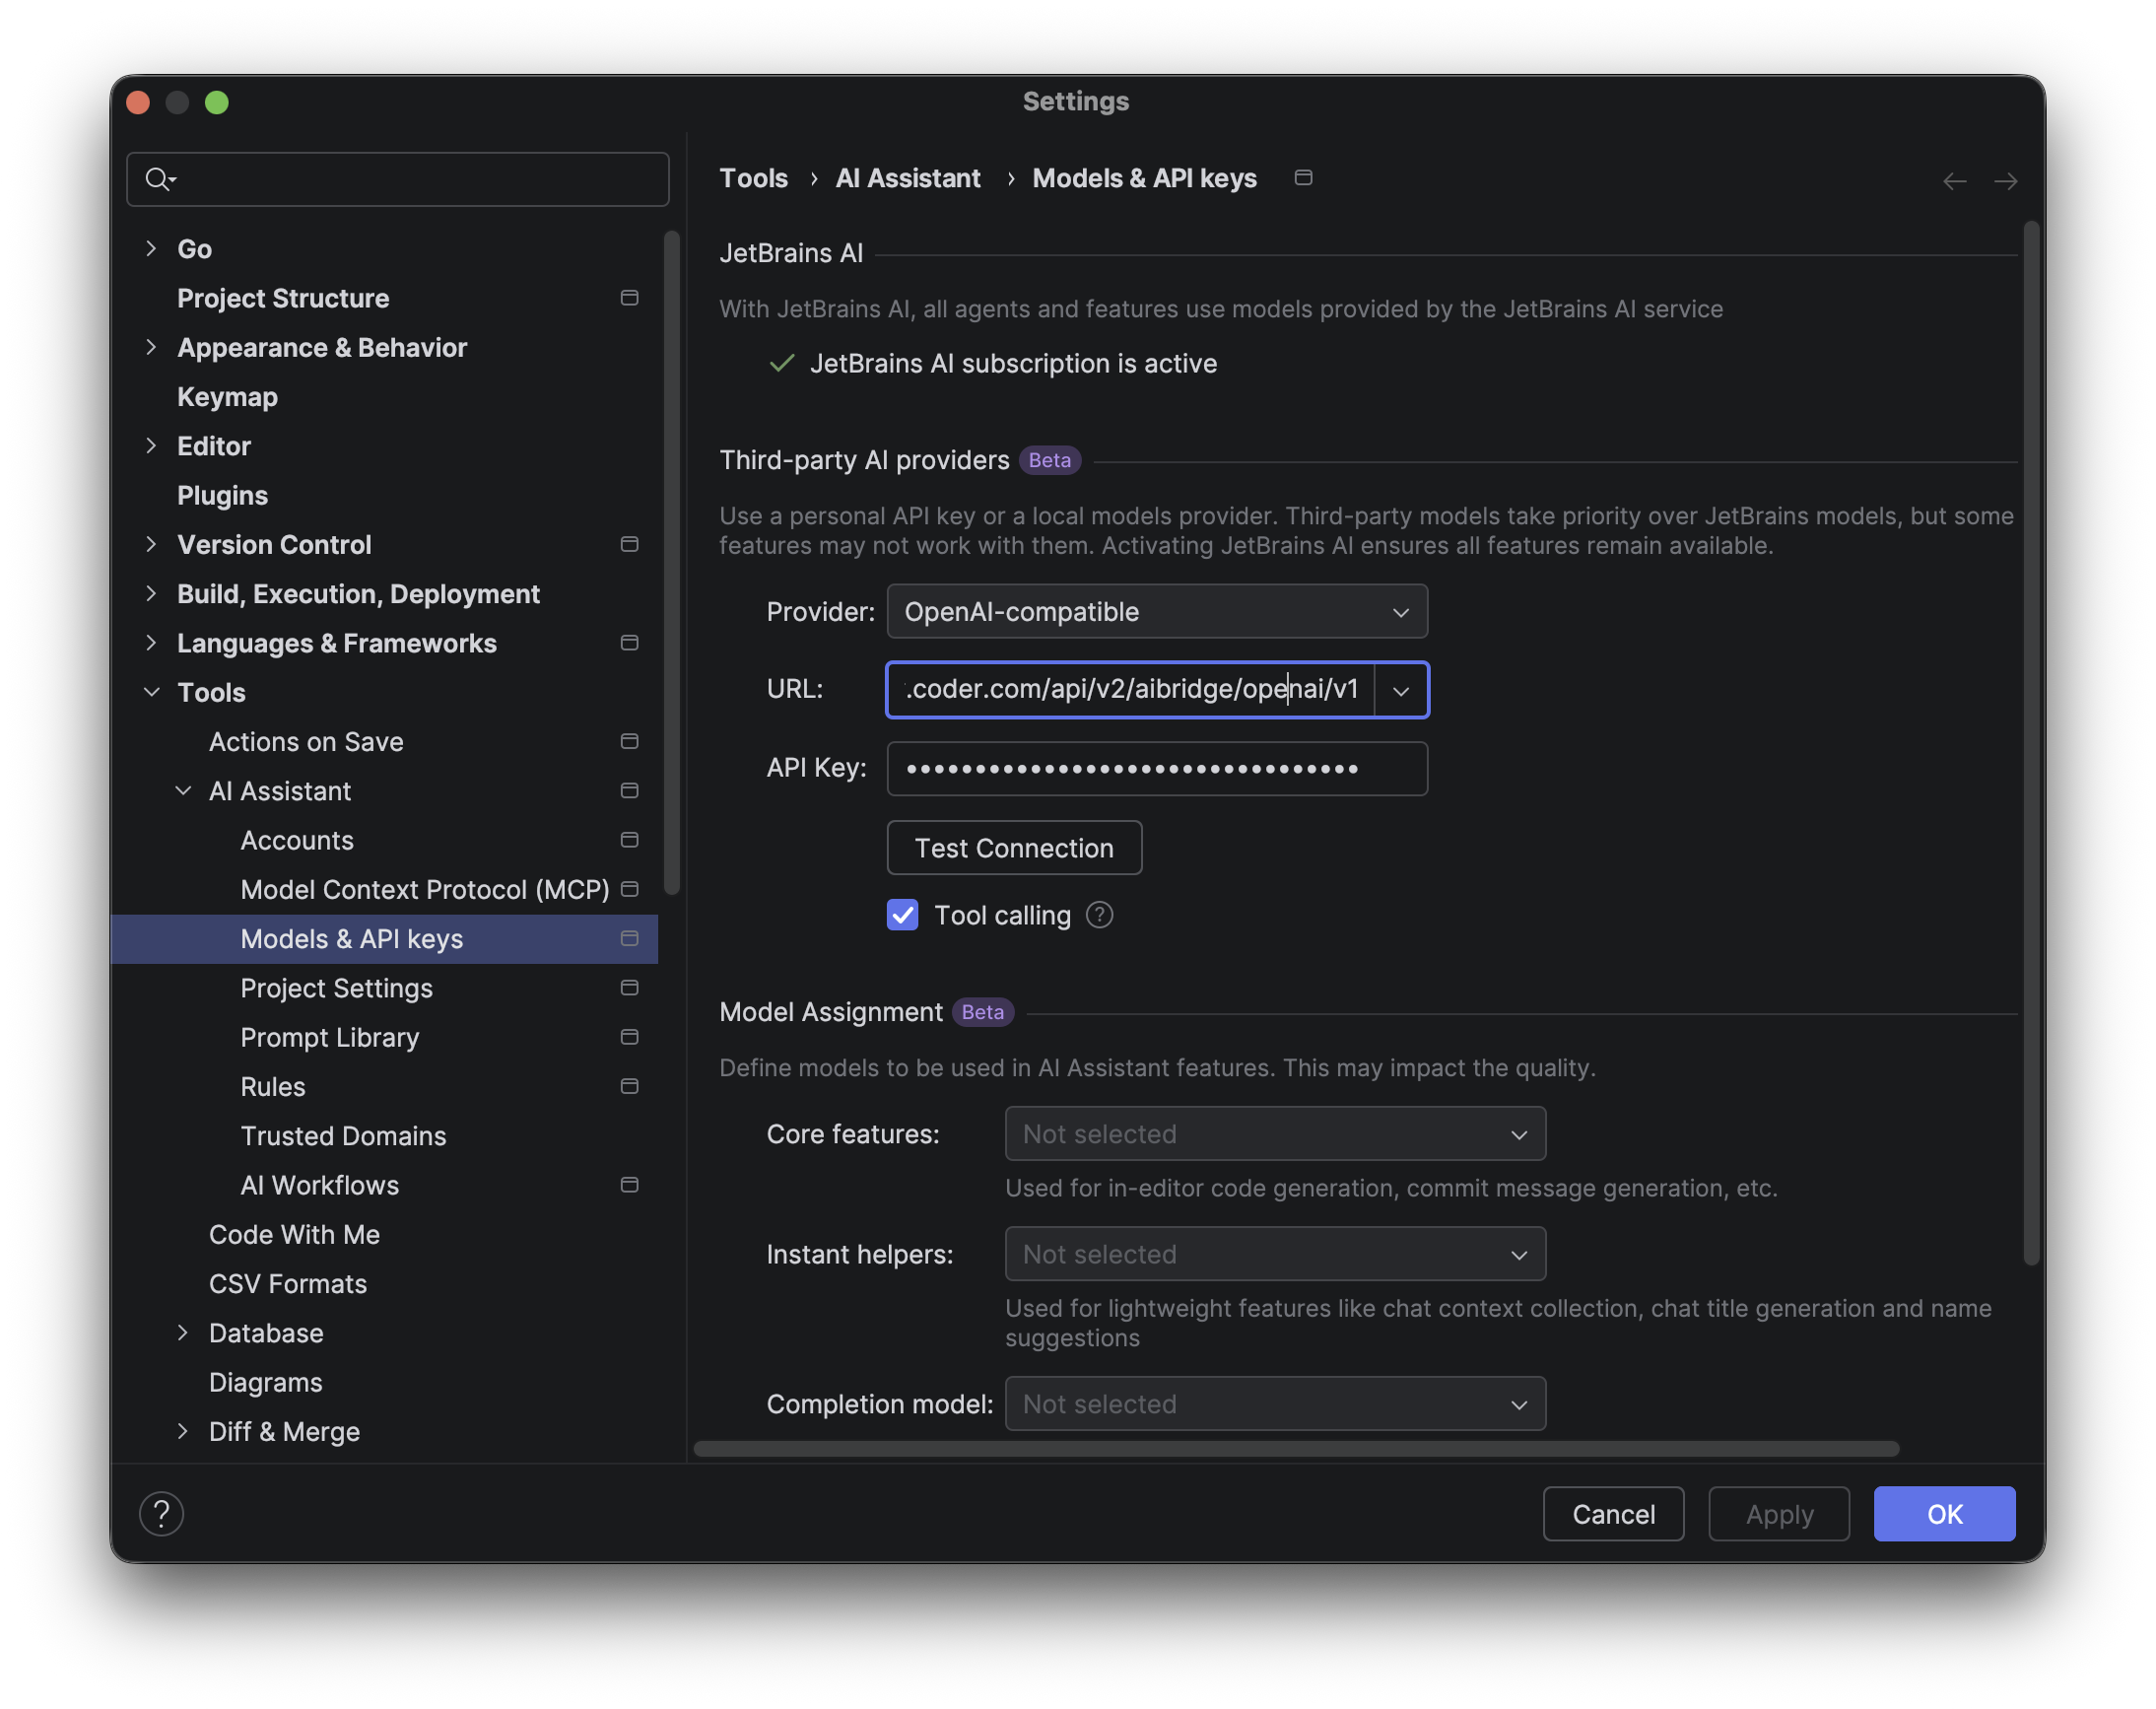Expand the Go settings section
The height and width of the screenshot is (1709, 2156).
[151, 248]
